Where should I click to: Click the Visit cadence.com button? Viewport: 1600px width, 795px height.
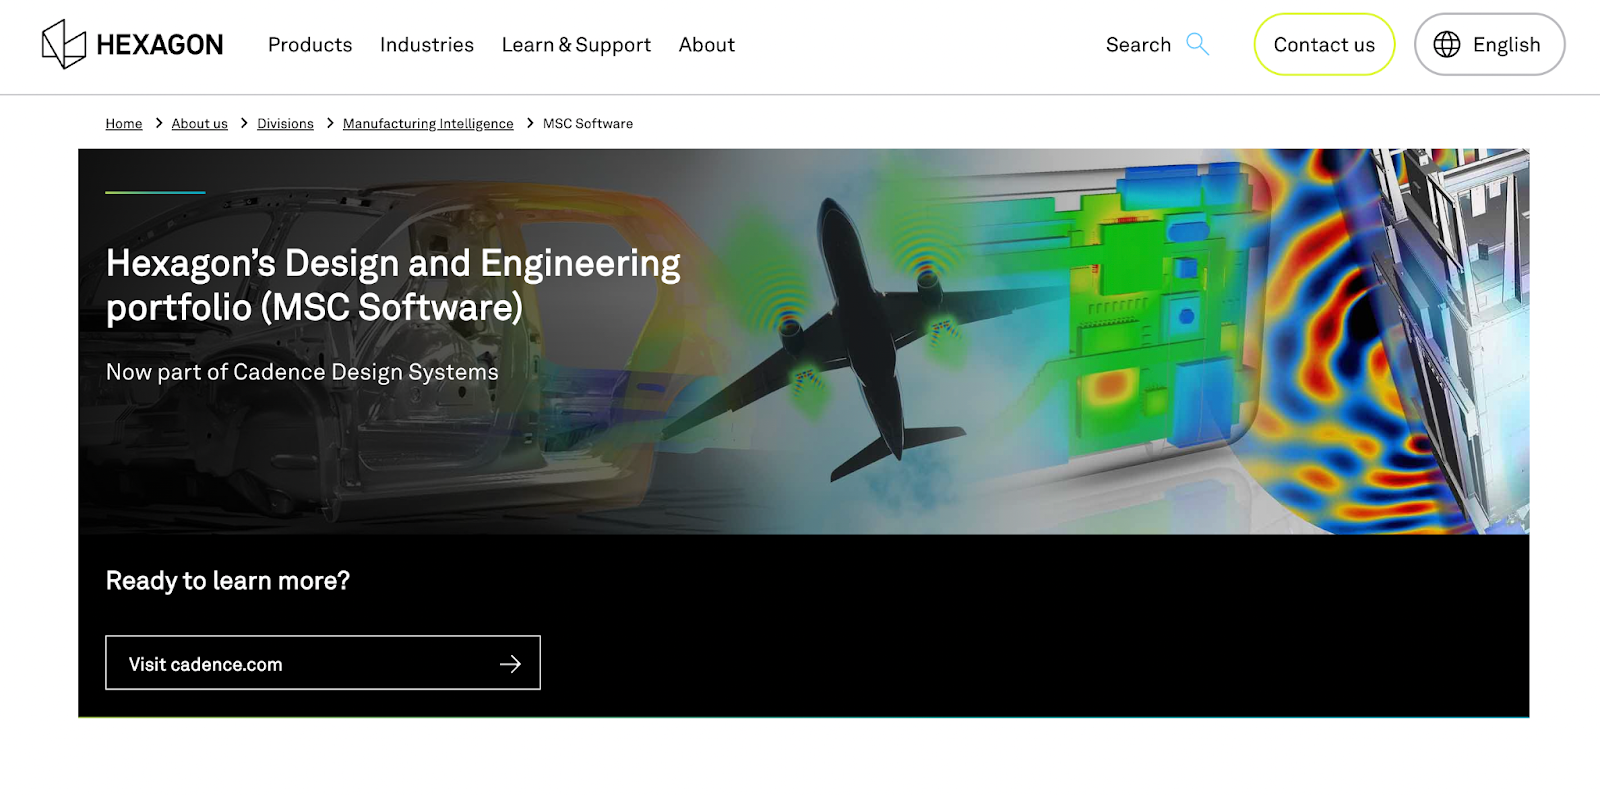point(323,663)
